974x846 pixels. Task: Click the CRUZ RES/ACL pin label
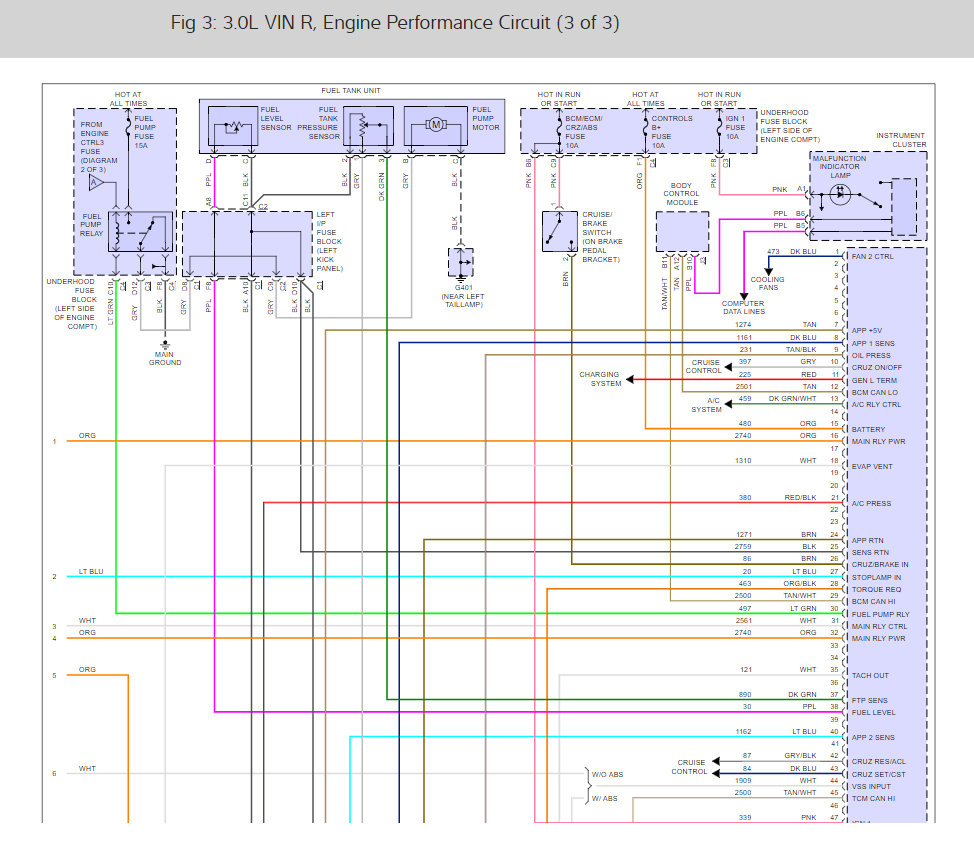tap(878, 762)
